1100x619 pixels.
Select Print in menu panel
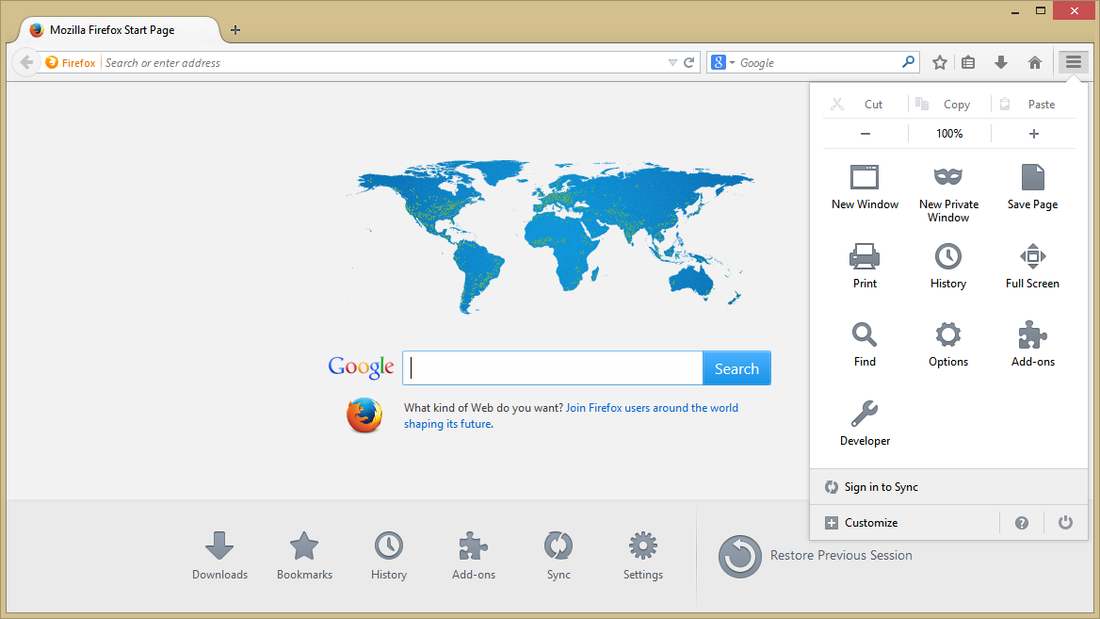coord(865,266)
